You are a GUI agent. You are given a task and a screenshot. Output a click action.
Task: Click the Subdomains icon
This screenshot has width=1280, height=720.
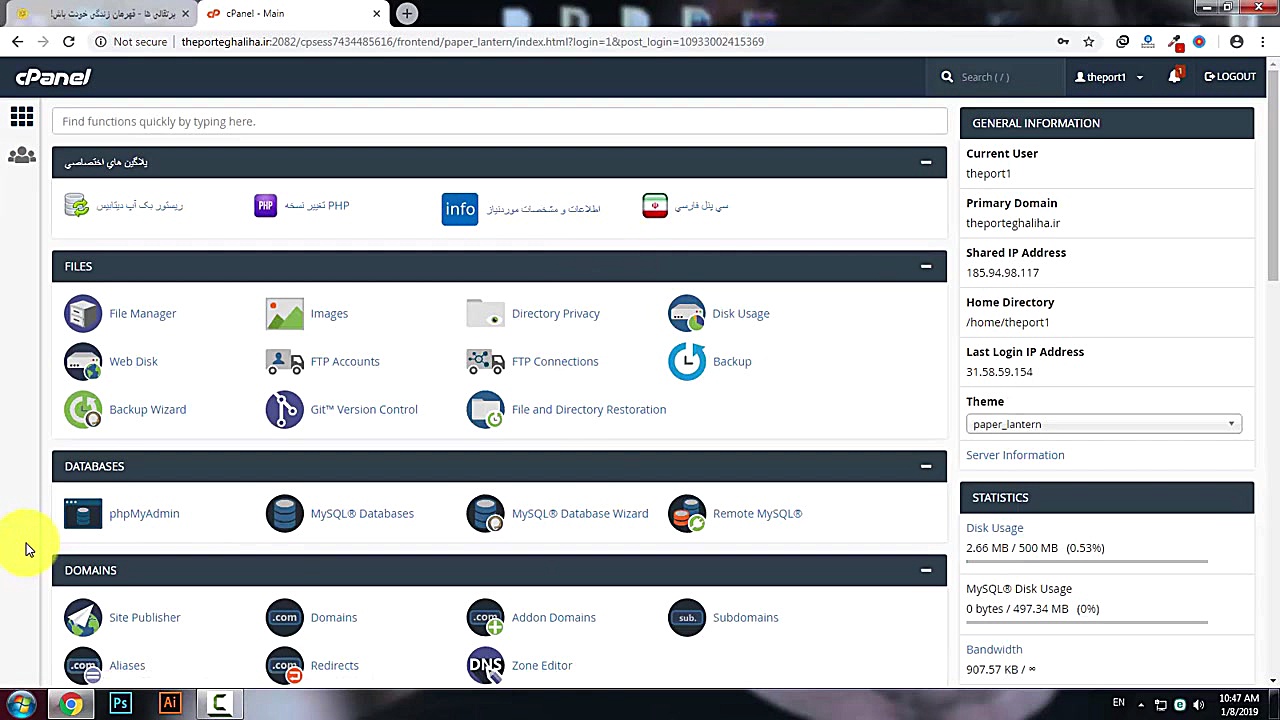pos(686,618)
